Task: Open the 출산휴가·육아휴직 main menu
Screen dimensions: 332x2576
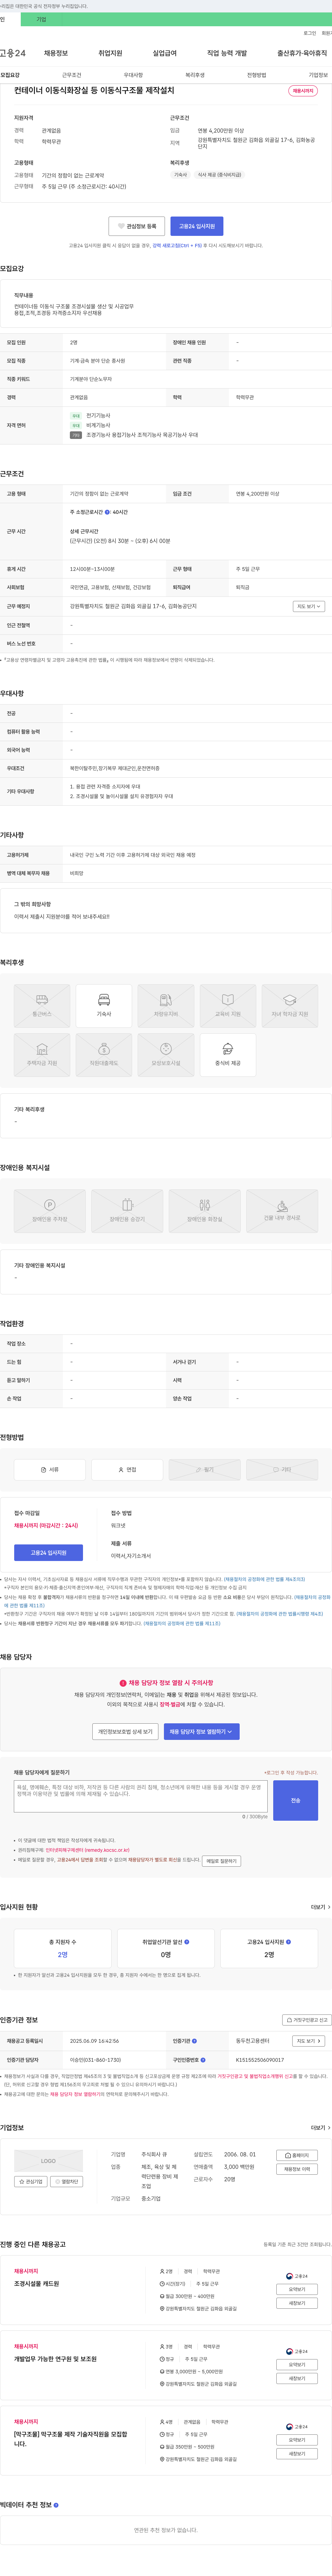Action: tap(302, 53)
